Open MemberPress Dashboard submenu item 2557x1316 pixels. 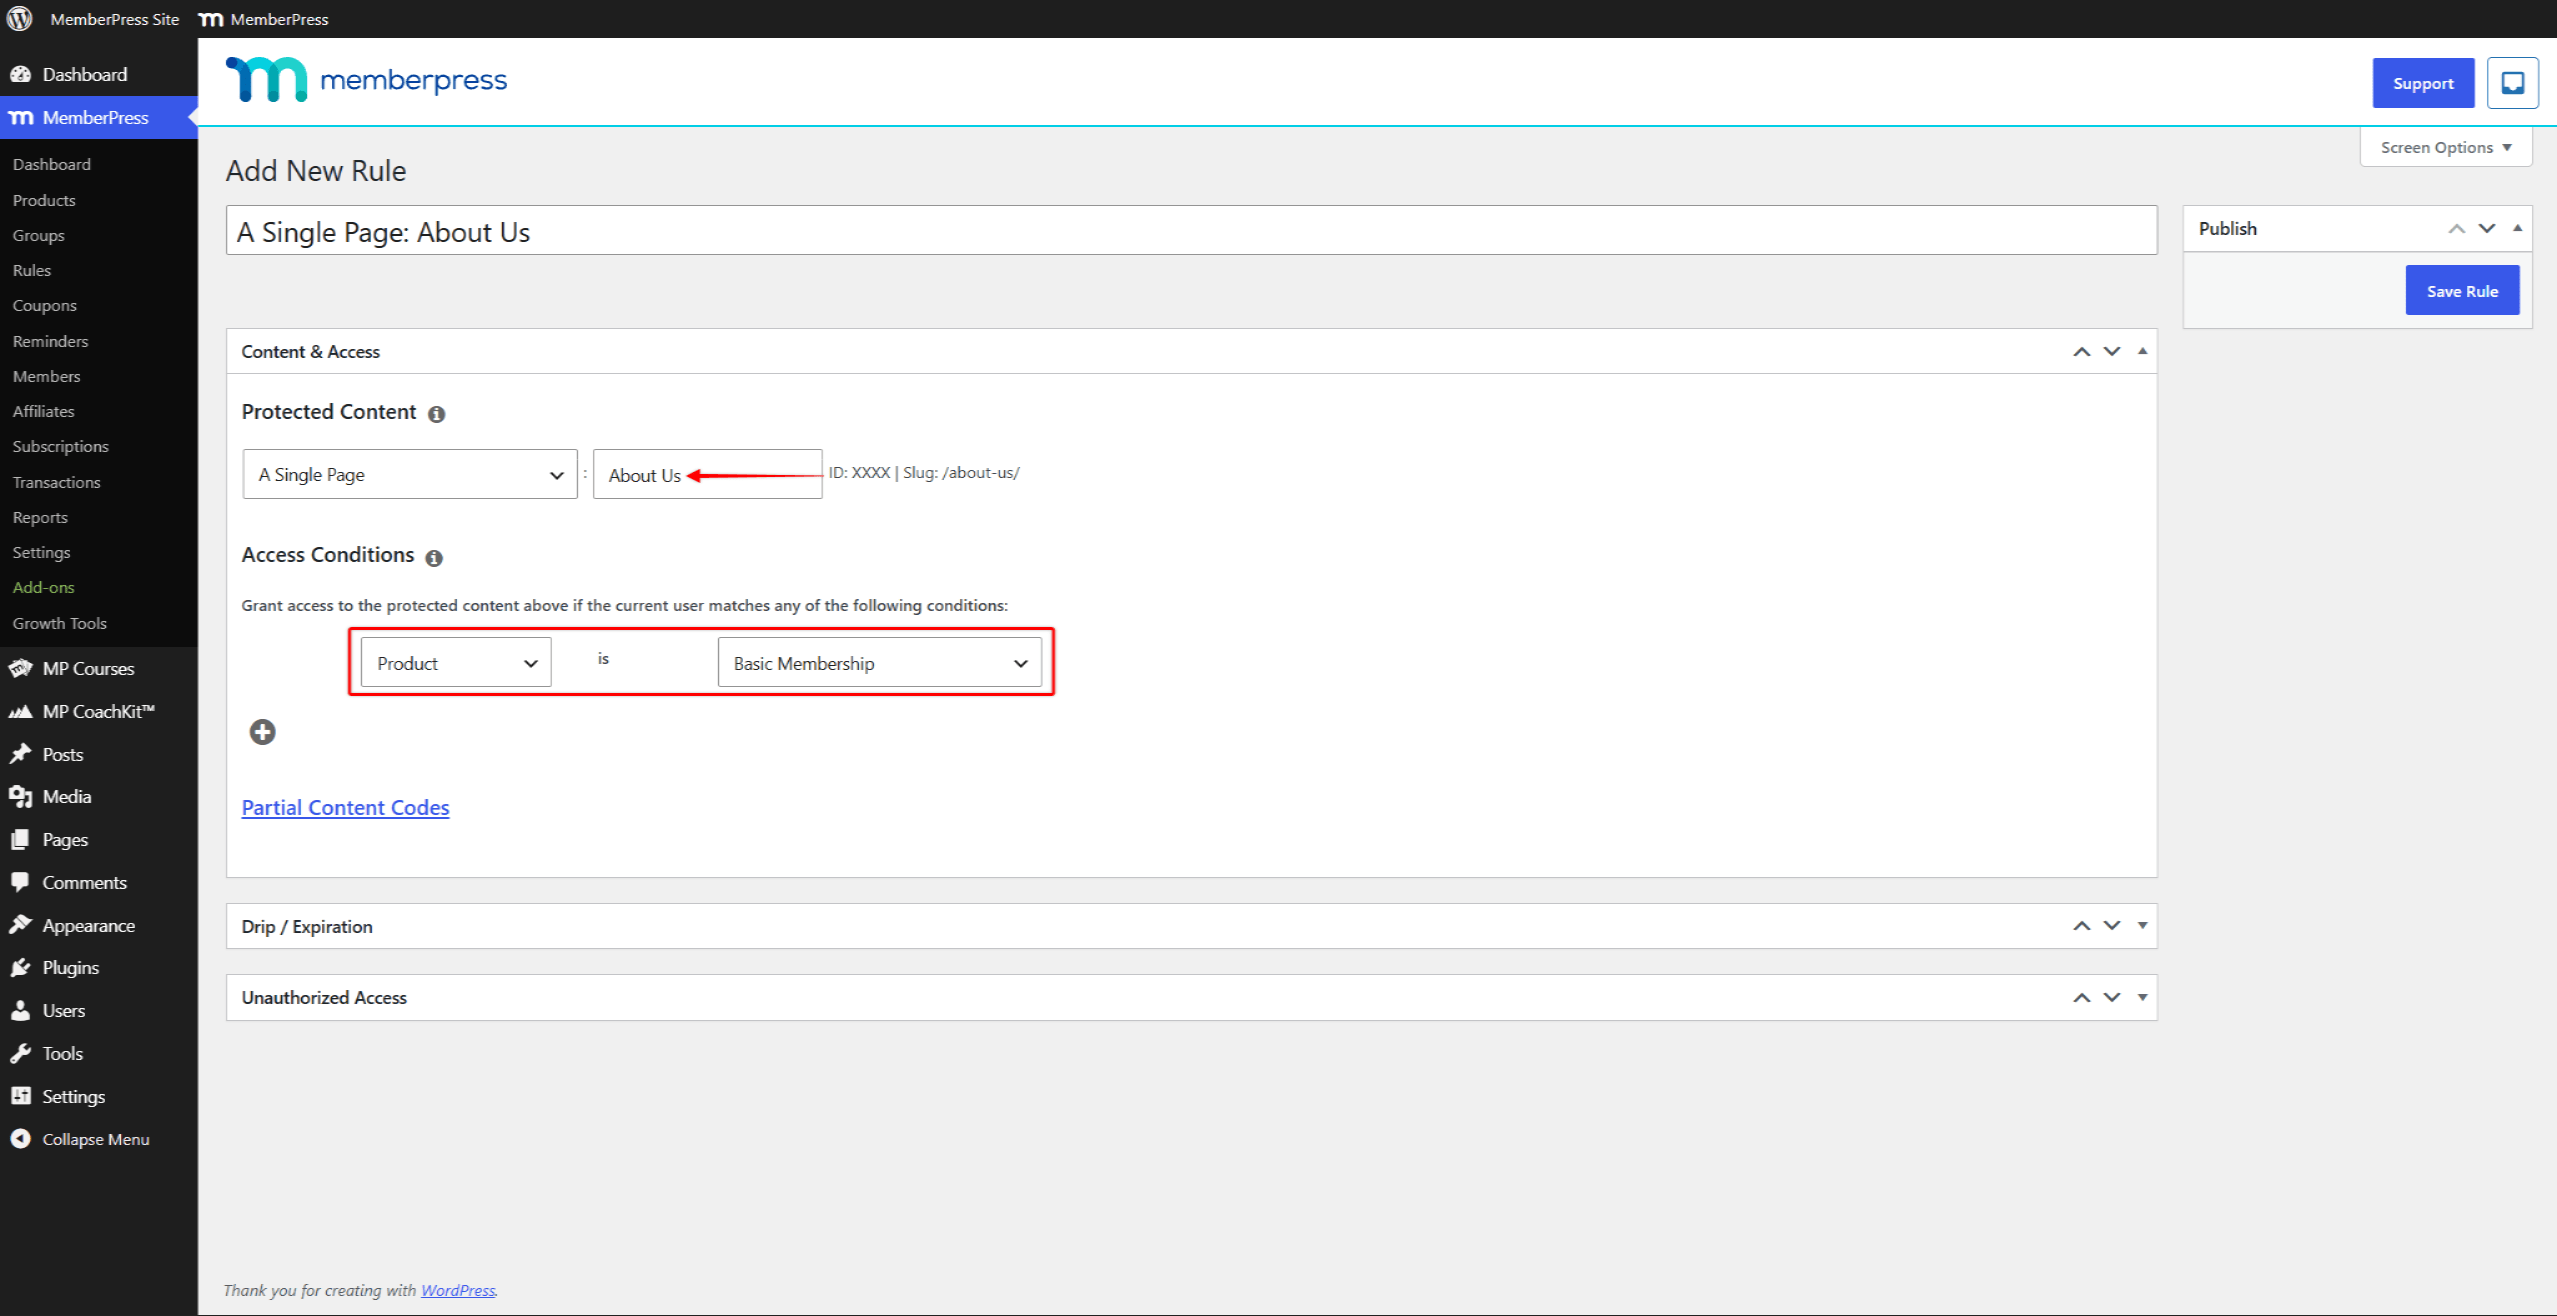pyautogui.click(x=52, y=164)
